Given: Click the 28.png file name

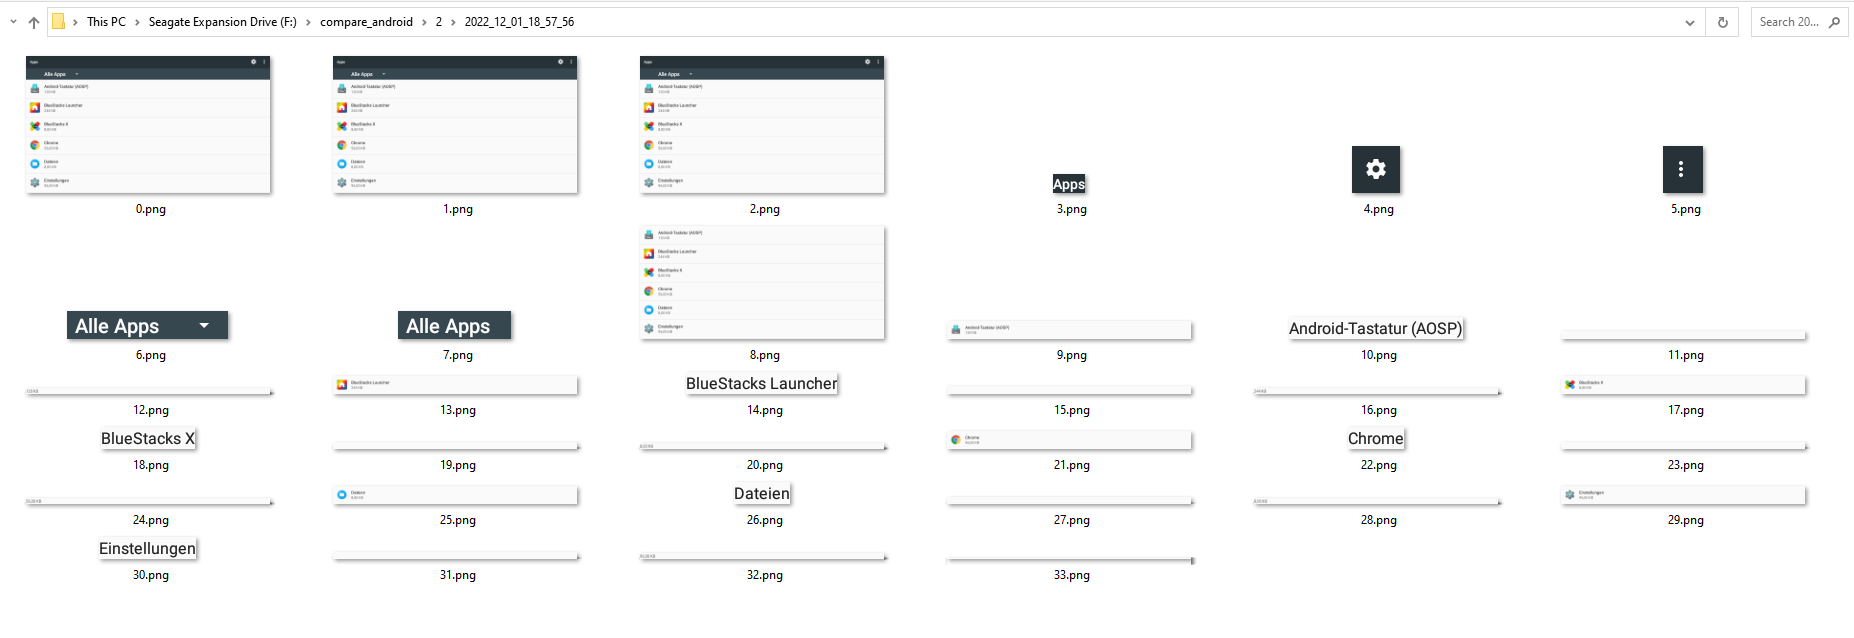Looking at the screenshot, I should [x=1379, y=520].
